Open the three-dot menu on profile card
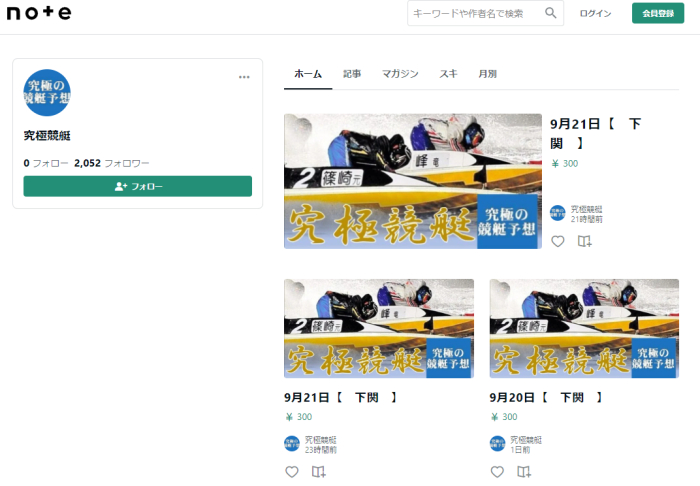This screenshot has width=700, height=486. [x=244, y=77]
